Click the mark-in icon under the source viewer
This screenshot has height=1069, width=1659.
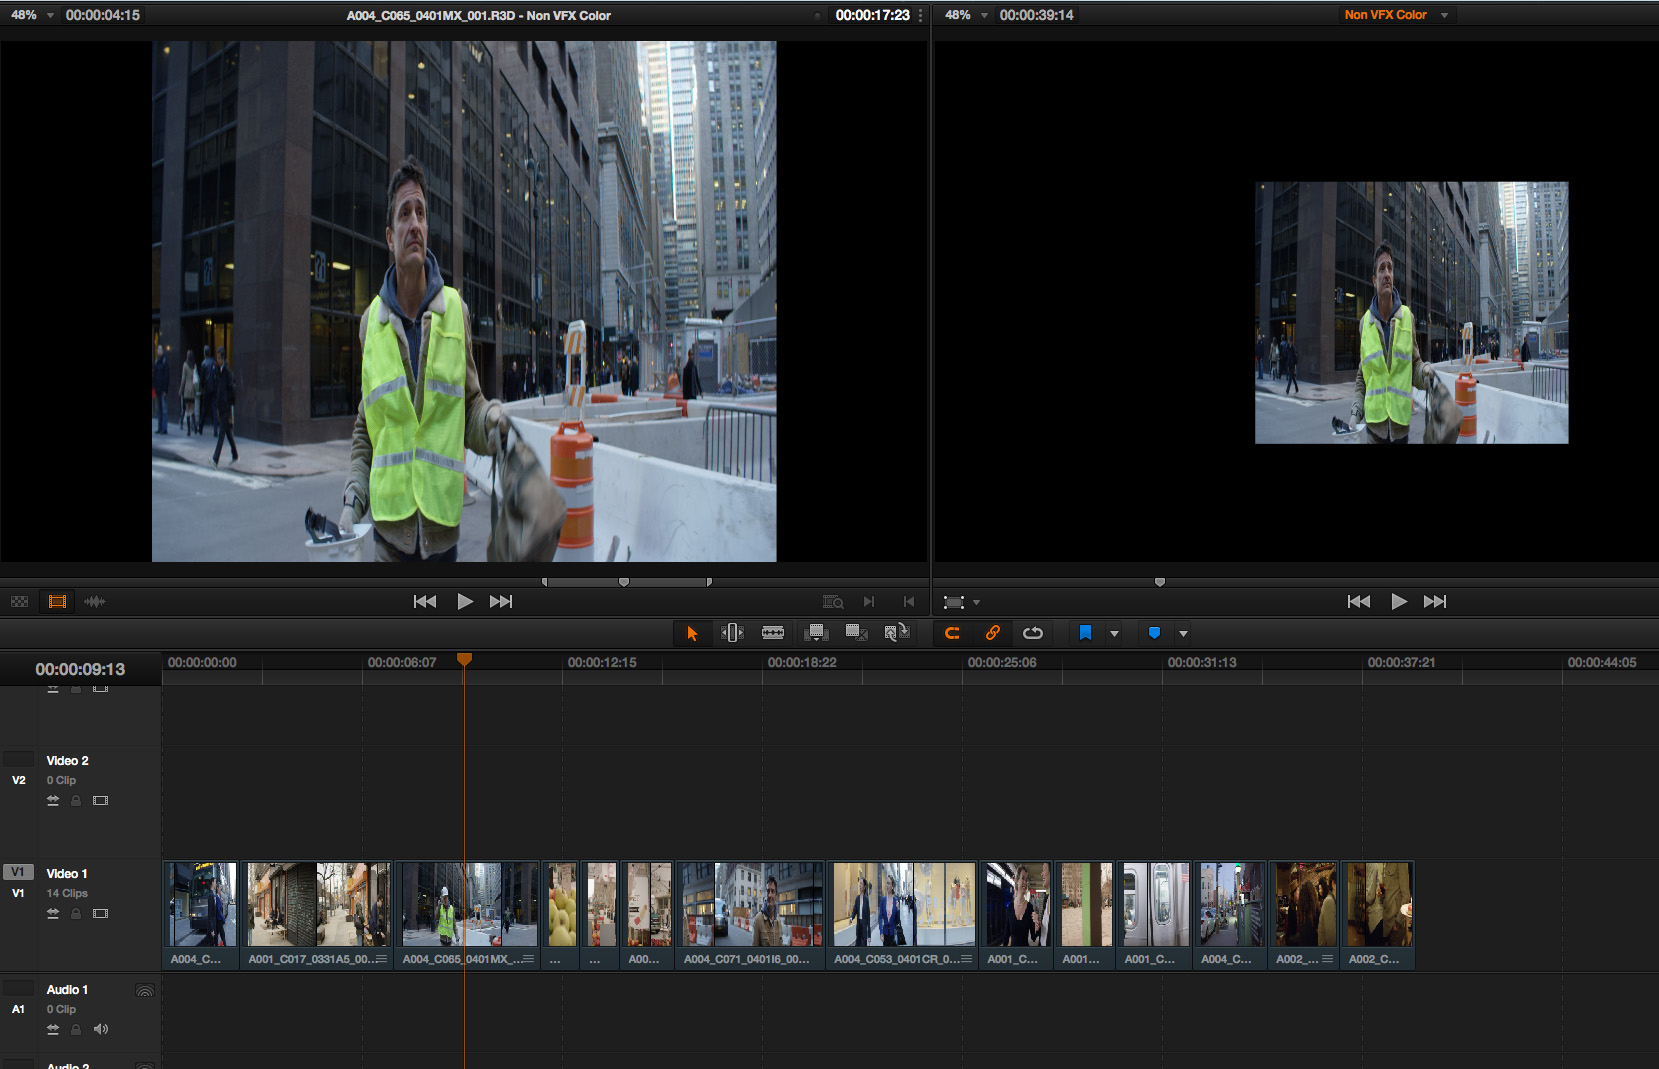point(869,602)
